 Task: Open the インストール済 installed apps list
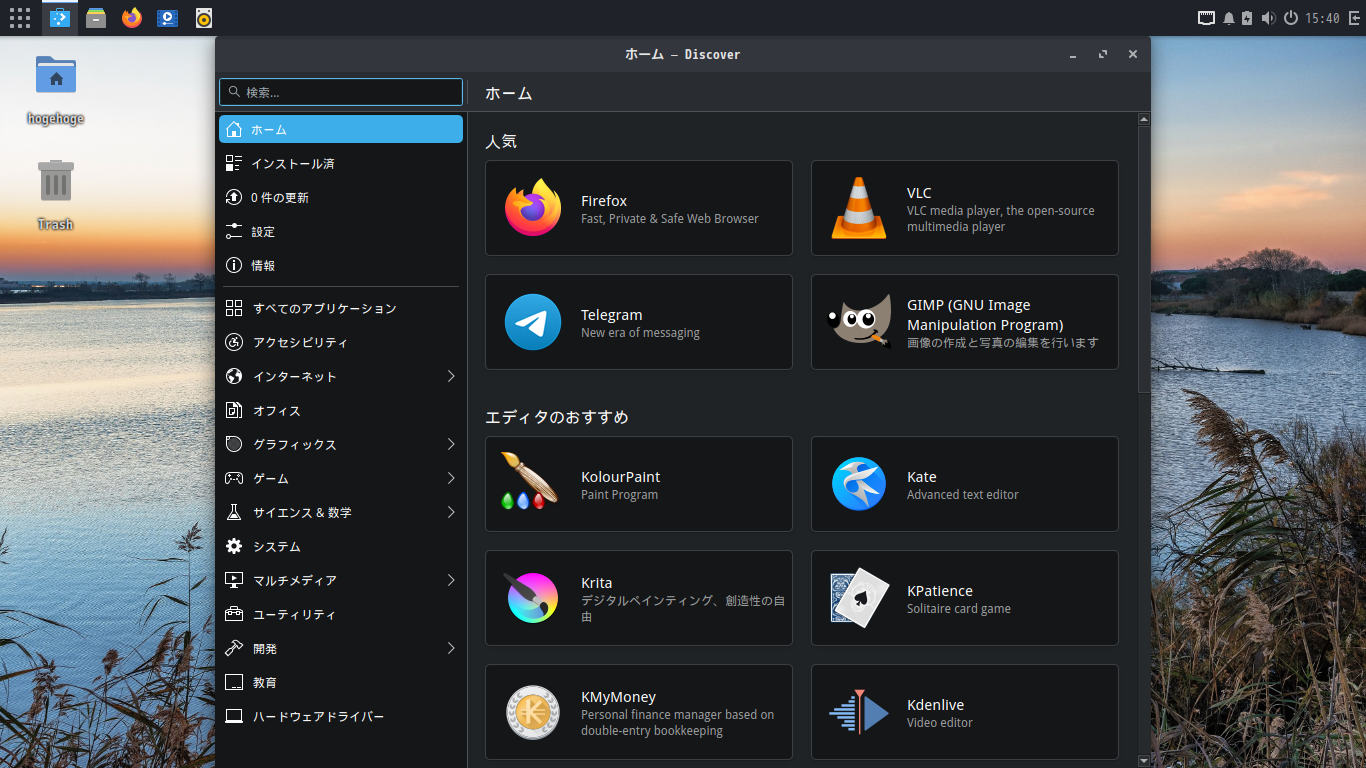341,163
